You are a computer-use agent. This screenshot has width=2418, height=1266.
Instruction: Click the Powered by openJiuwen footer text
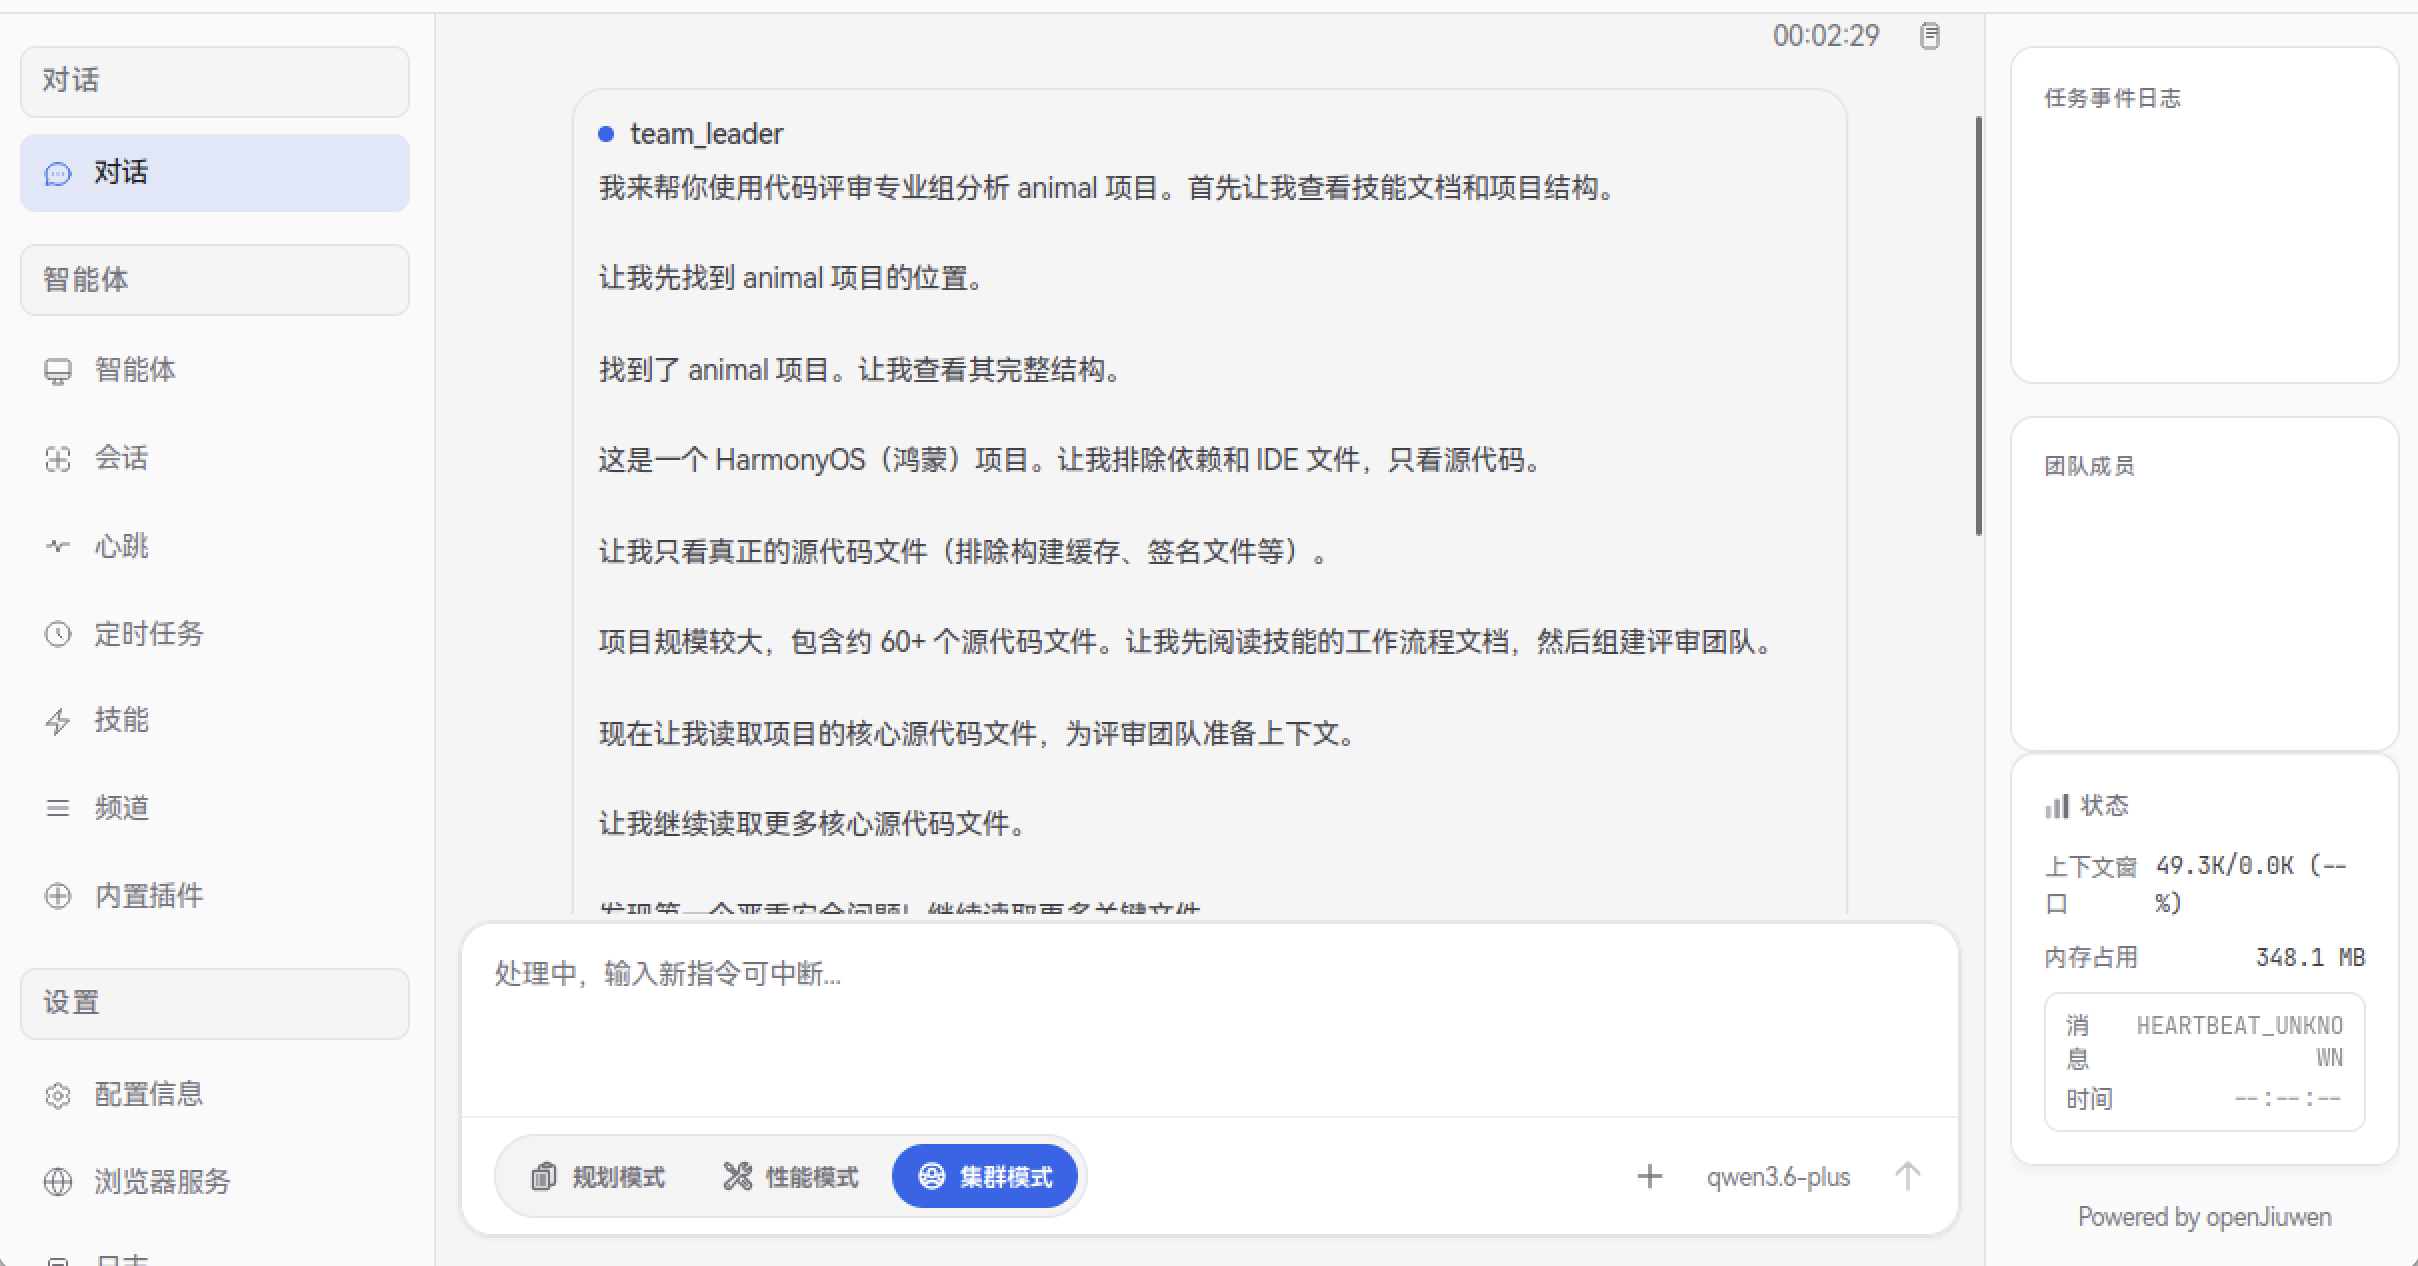pyautogui.click(x=2204, y=1217)
